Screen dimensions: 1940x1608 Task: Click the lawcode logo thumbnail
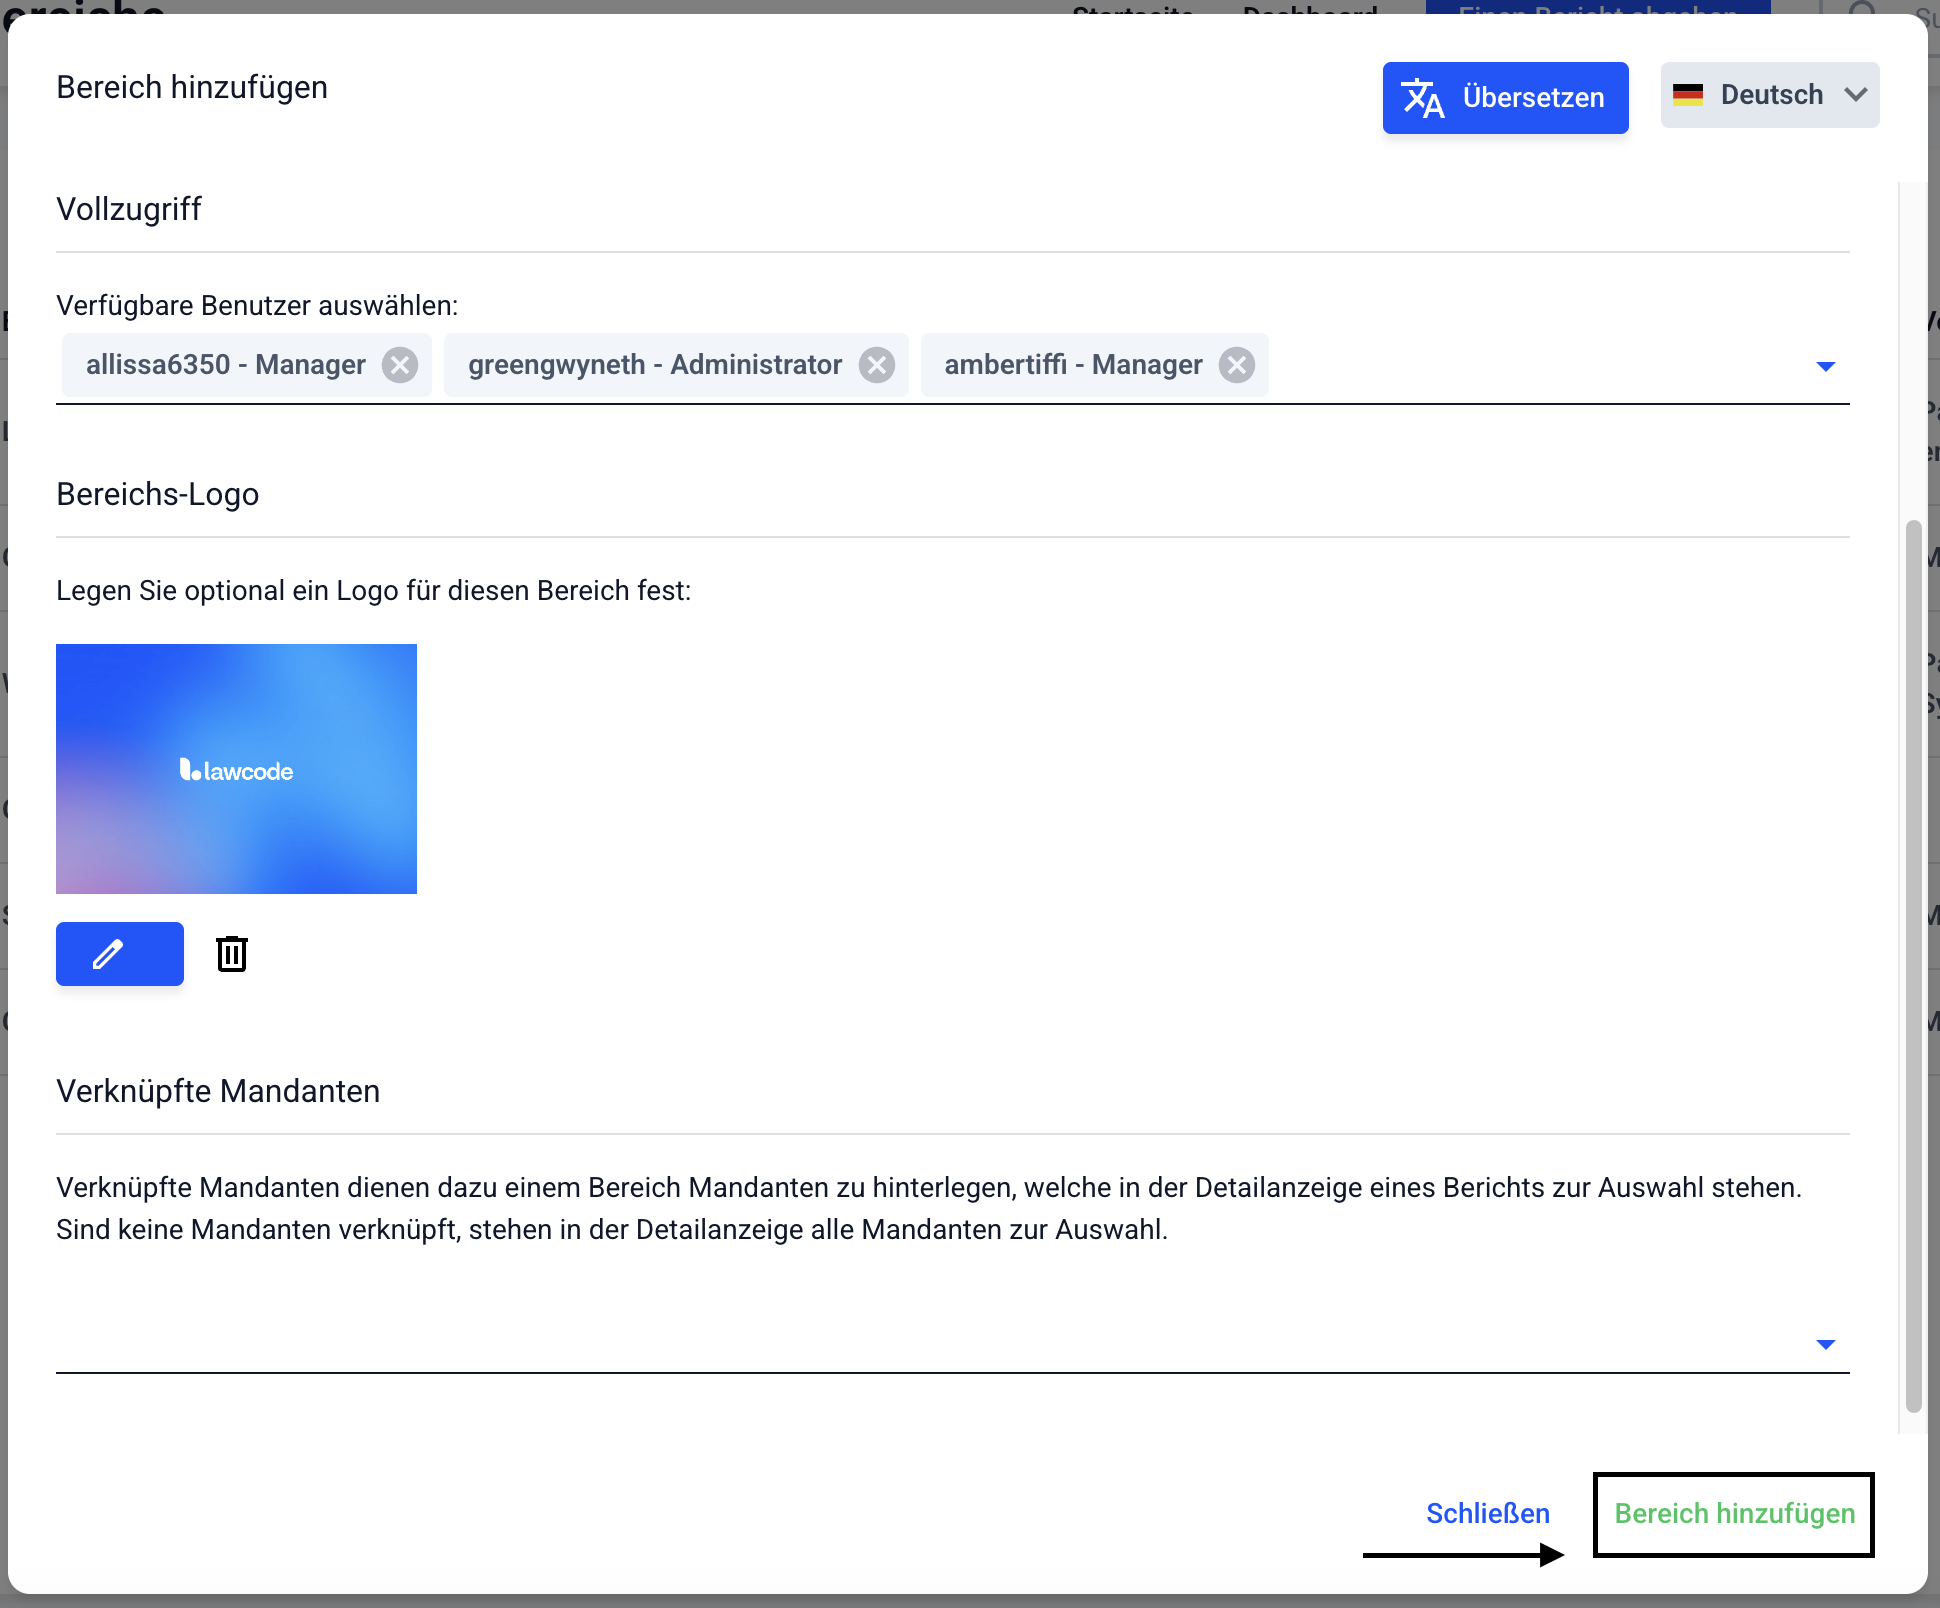click(x=236, y=769)
